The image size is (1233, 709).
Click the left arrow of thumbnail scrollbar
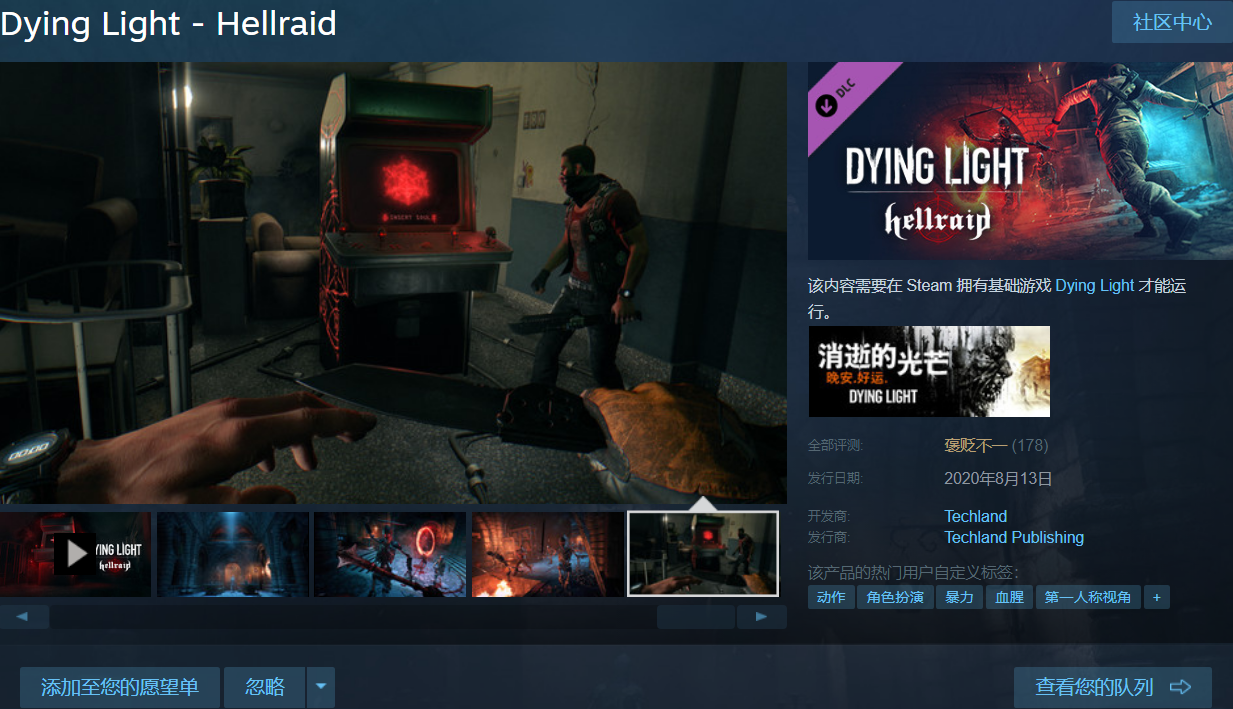click(x=25, y=617)
